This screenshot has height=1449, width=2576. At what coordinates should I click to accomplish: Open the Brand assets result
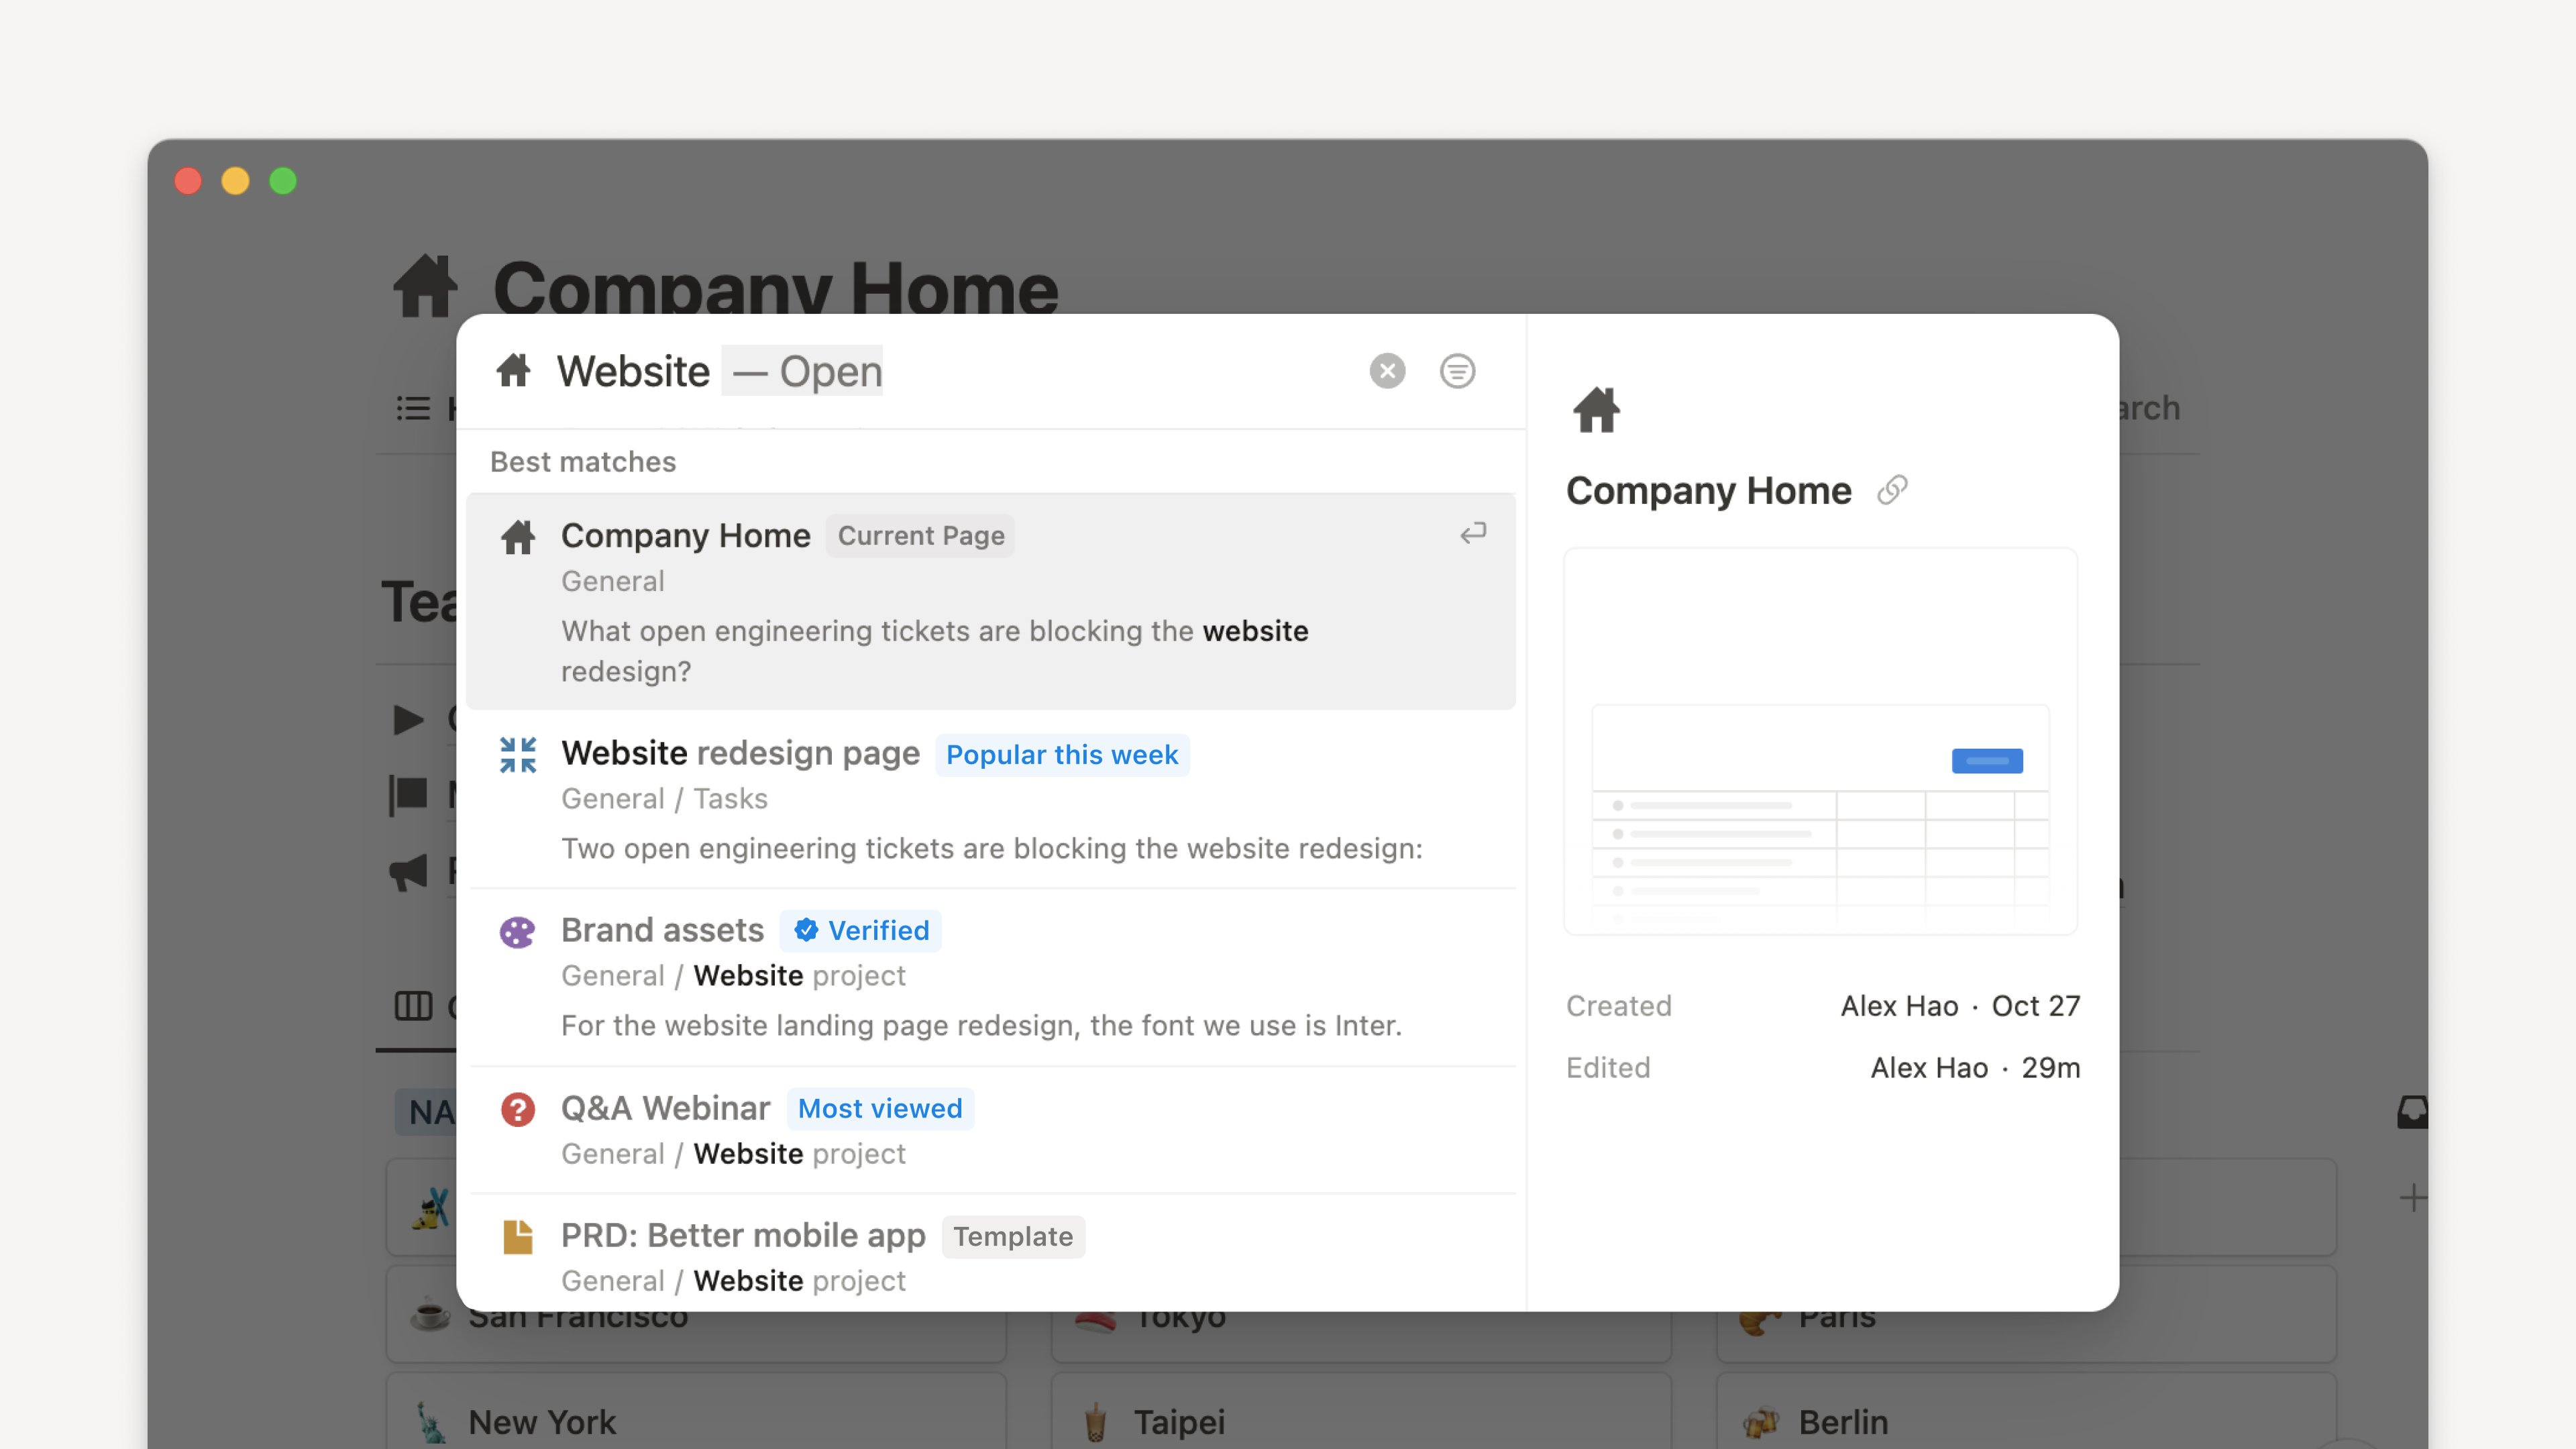[990, 977]
